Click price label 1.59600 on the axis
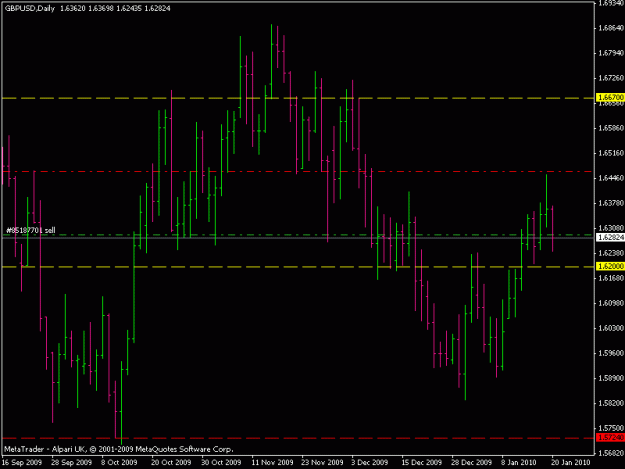The image size is (625, 469). 611,353
